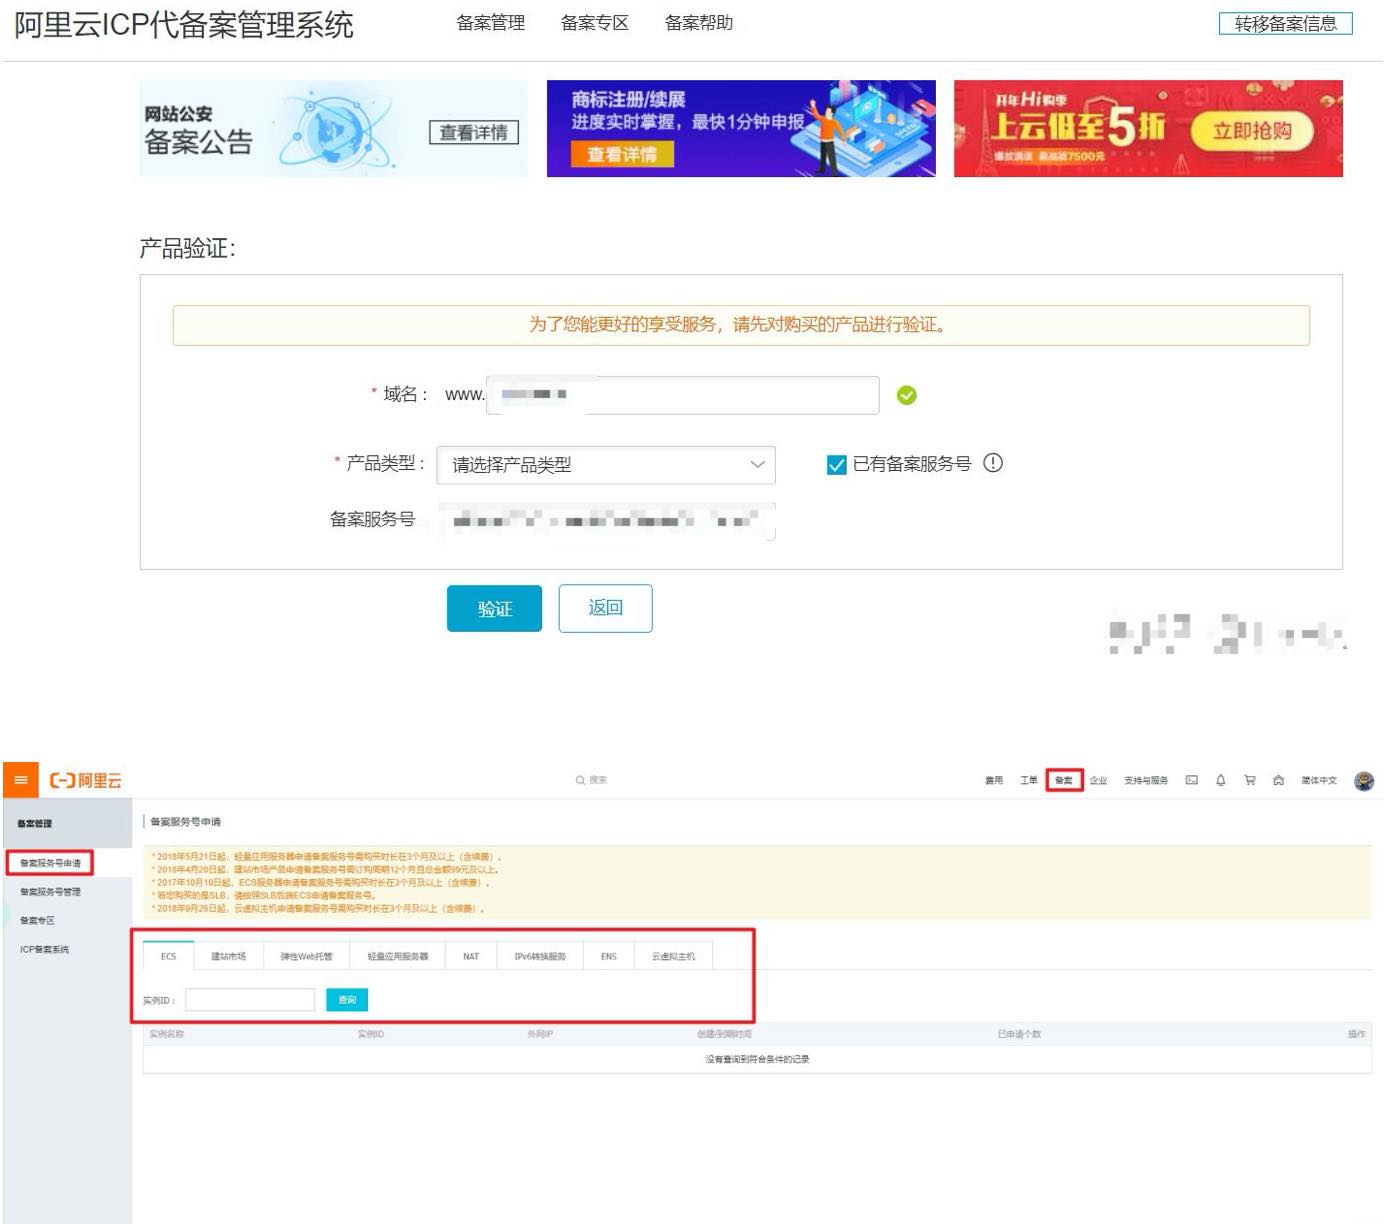Open the 简体中文 language selector
This screenshot has height=1224, width=1400.
tap(1319, 780)
